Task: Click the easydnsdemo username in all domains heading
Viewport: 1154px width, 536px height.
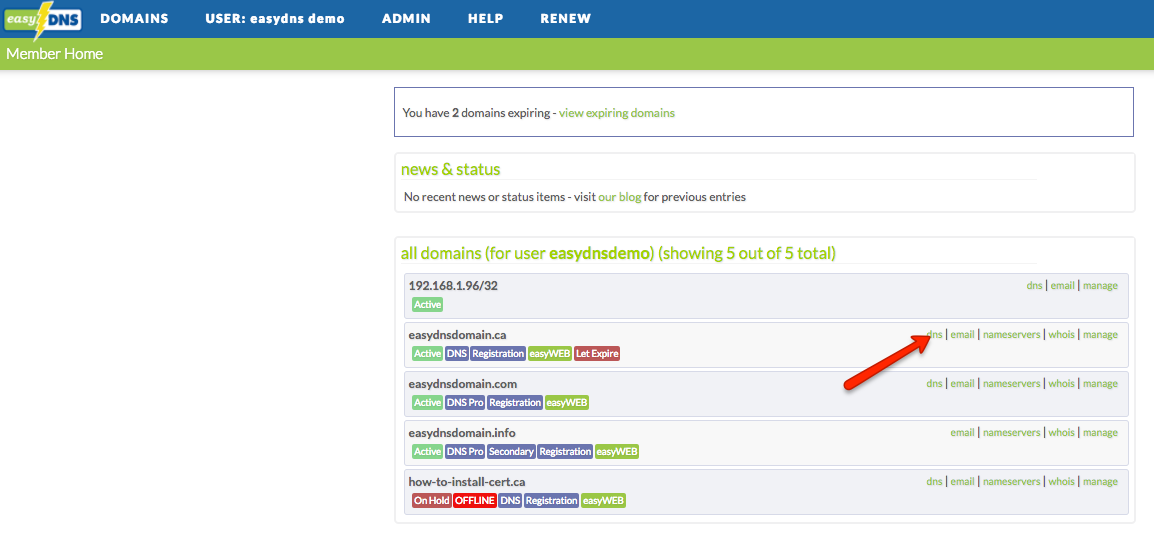Action: tap(601, 254)
